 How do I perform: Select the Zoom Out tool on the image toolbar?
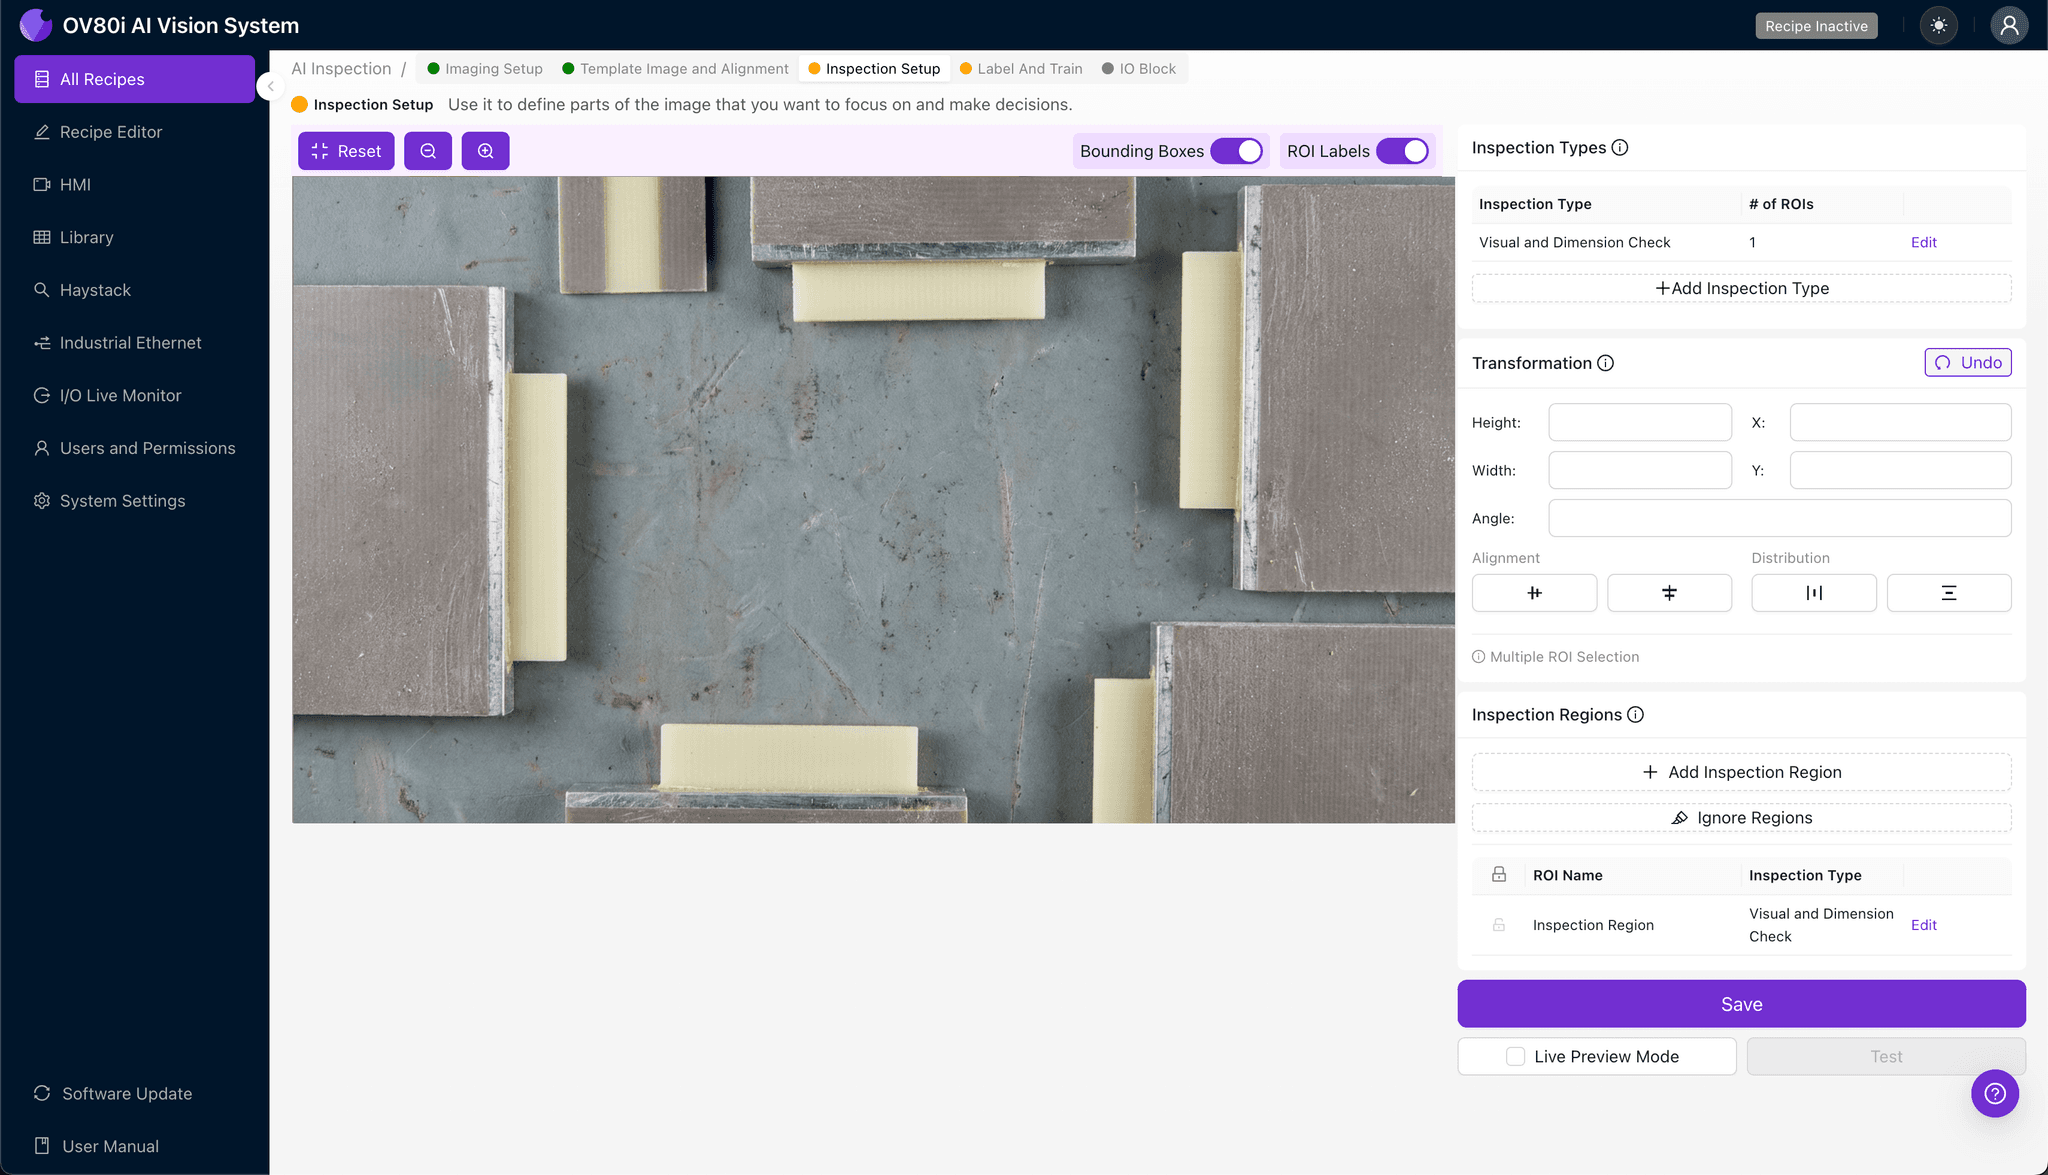point(428,150)
